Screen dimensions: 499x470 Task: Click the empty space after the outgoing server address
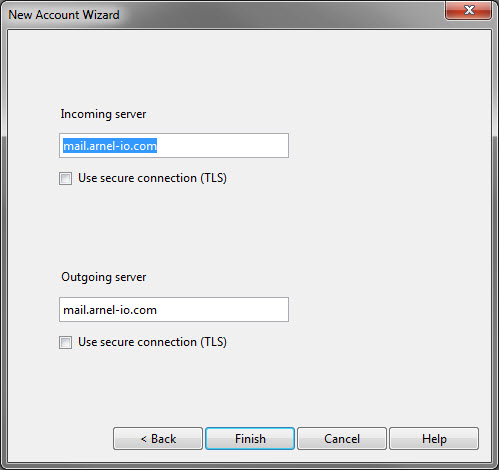click(222, 310)
